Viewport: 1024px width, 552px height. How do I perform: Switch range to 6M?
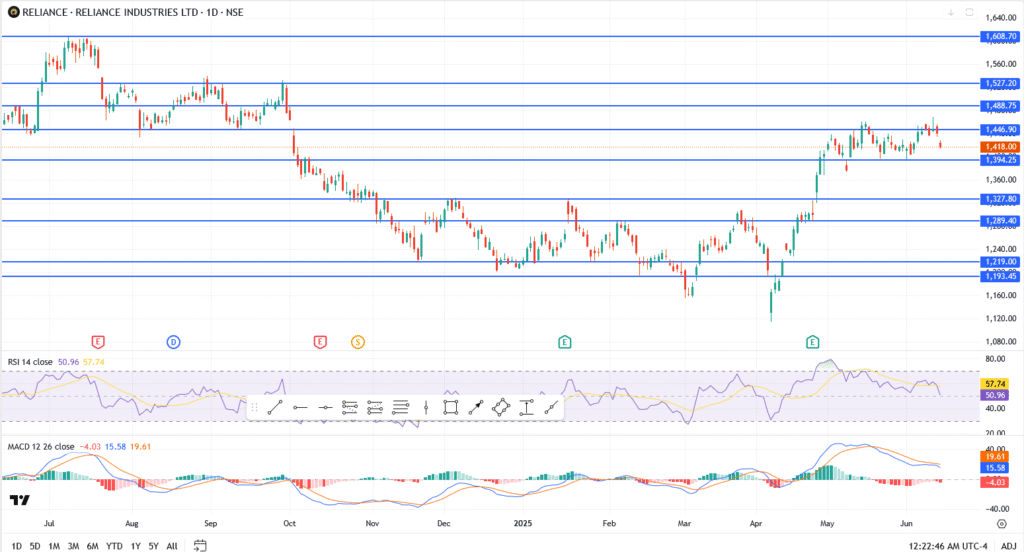[93, 546]
